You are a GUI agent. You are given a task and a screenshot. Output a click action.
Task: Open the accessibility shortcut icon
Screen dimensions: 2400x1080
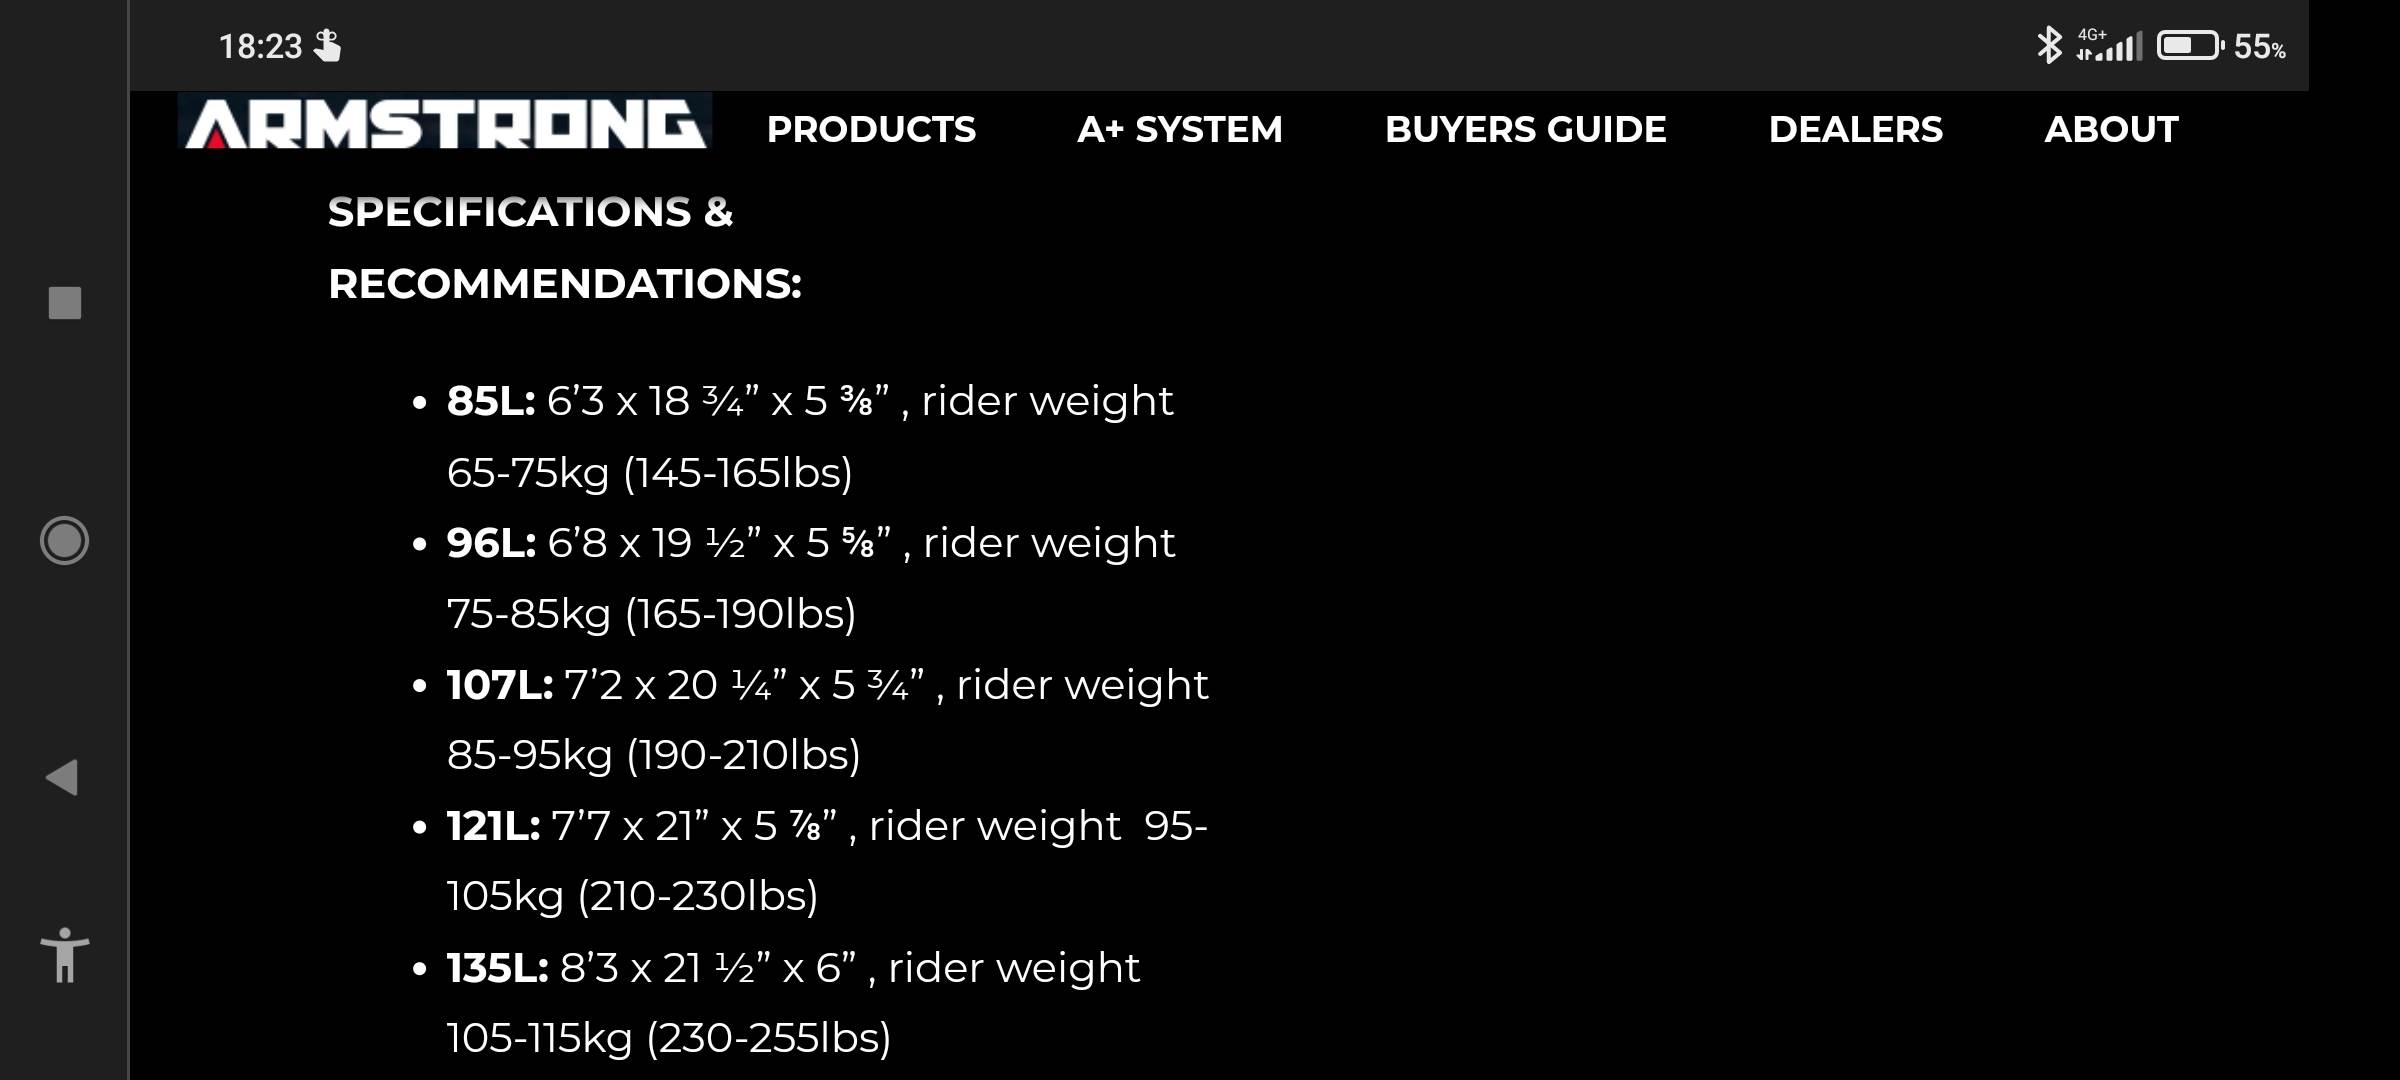[65, 955]
